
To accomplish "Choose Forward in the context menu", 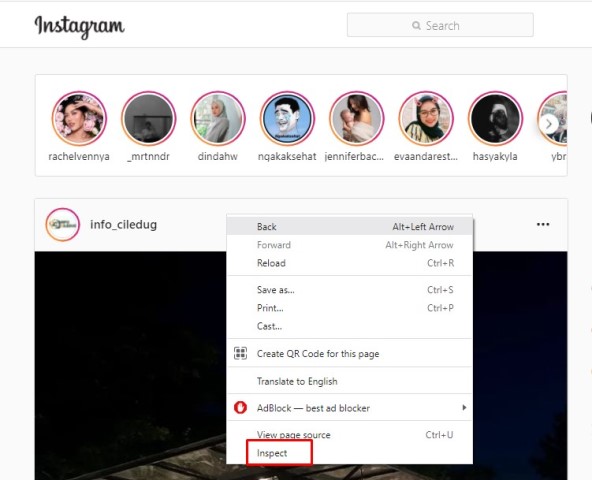I will (x=350, y=245).
